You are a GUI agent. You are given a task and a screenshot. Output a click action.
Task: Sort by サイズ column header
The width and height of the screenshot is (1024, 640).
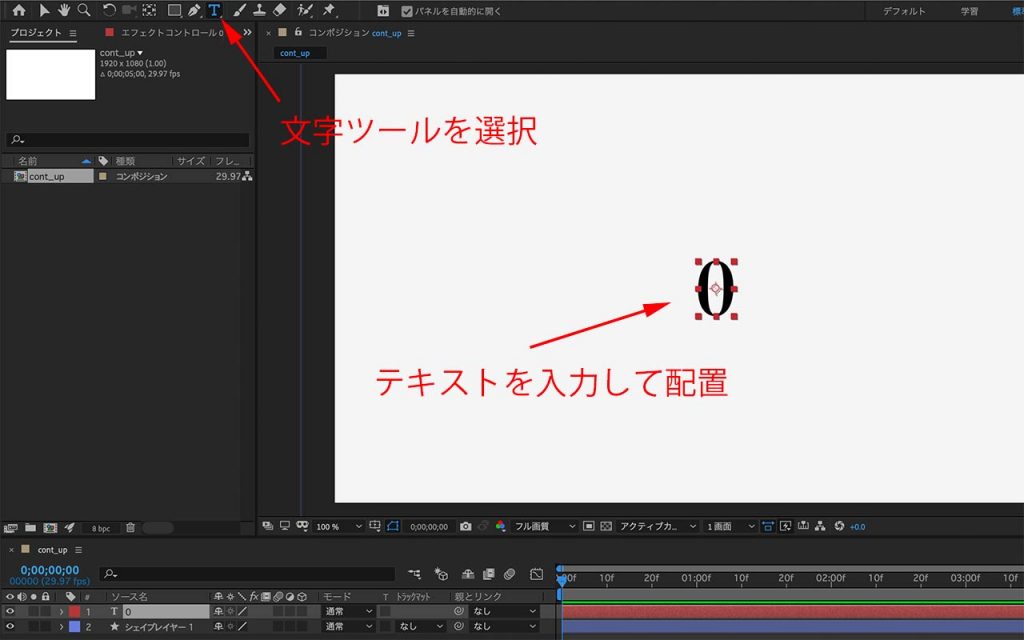coord(191,161)
